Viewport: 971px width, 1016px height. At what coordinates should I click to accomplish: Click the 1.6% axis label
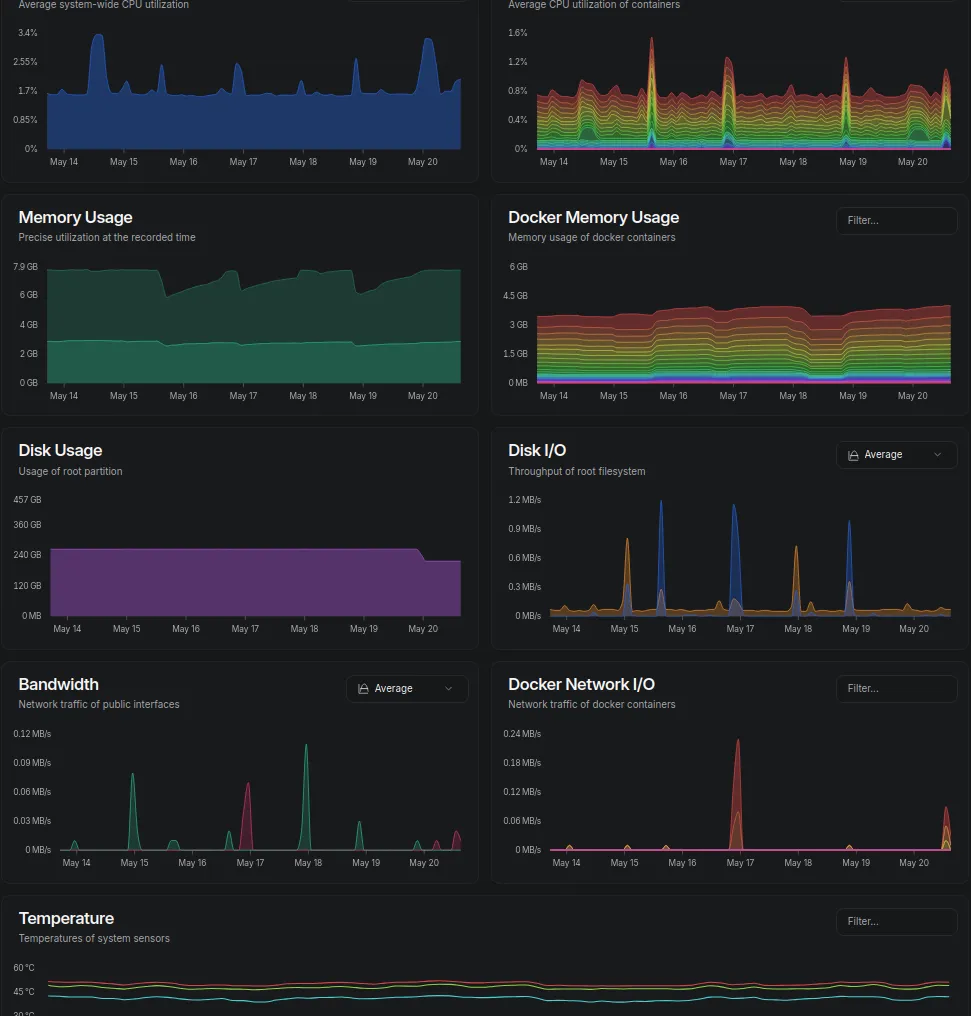coord(518,33)
